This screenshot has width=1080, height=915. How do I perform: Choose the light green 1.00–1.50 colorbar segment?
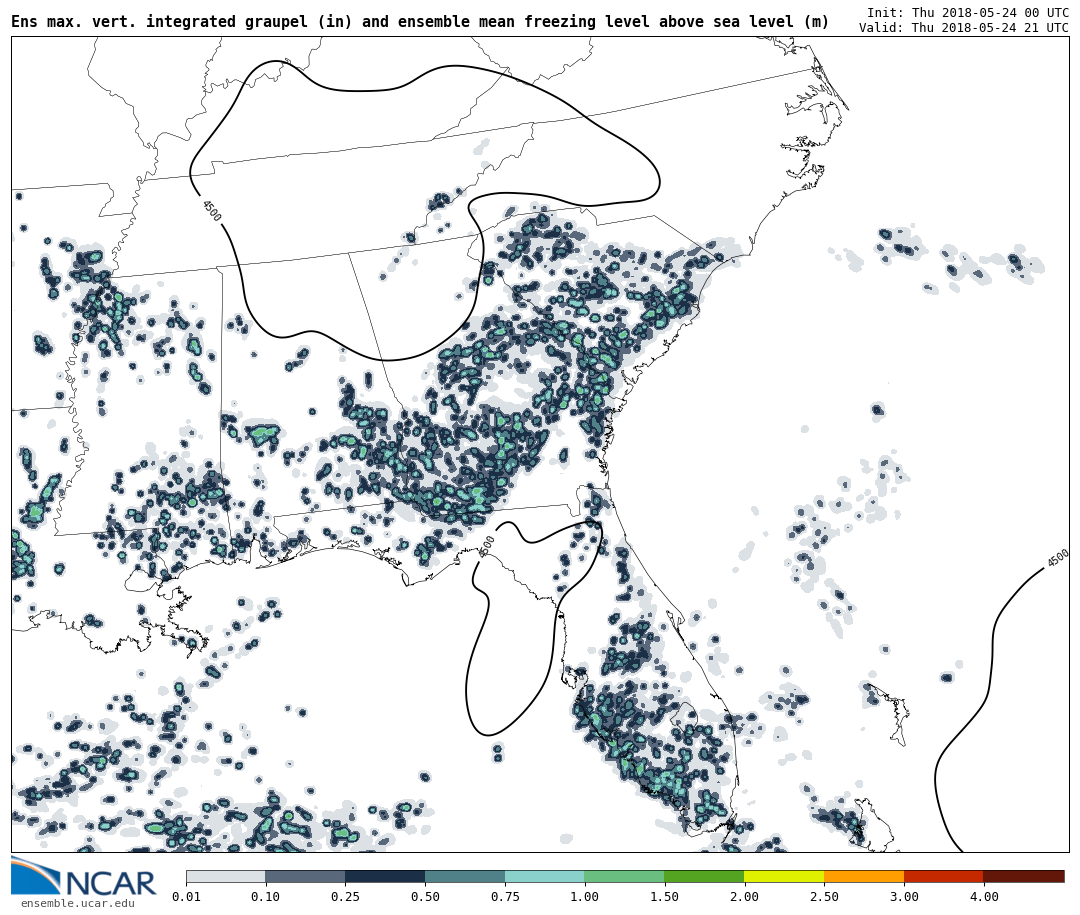point(624,876)
